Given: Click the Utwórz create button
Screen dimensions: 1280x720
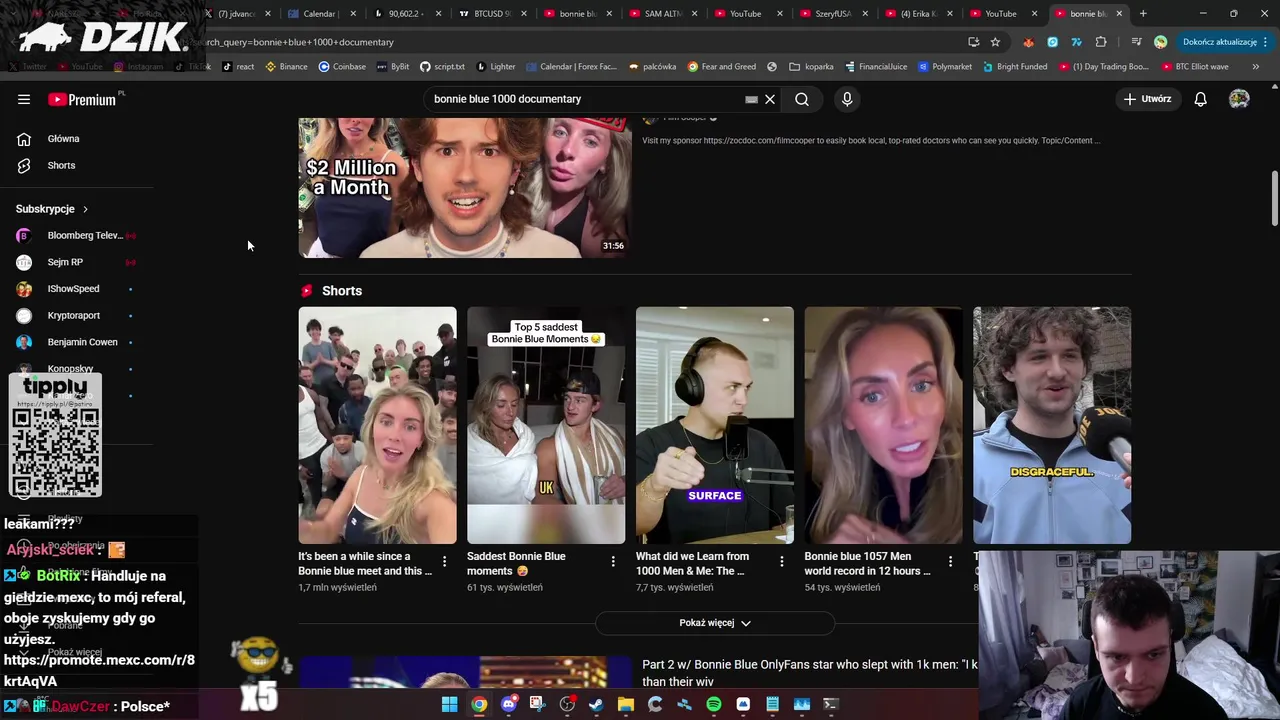Looking at the screenshot, I should coord(1147,99).
